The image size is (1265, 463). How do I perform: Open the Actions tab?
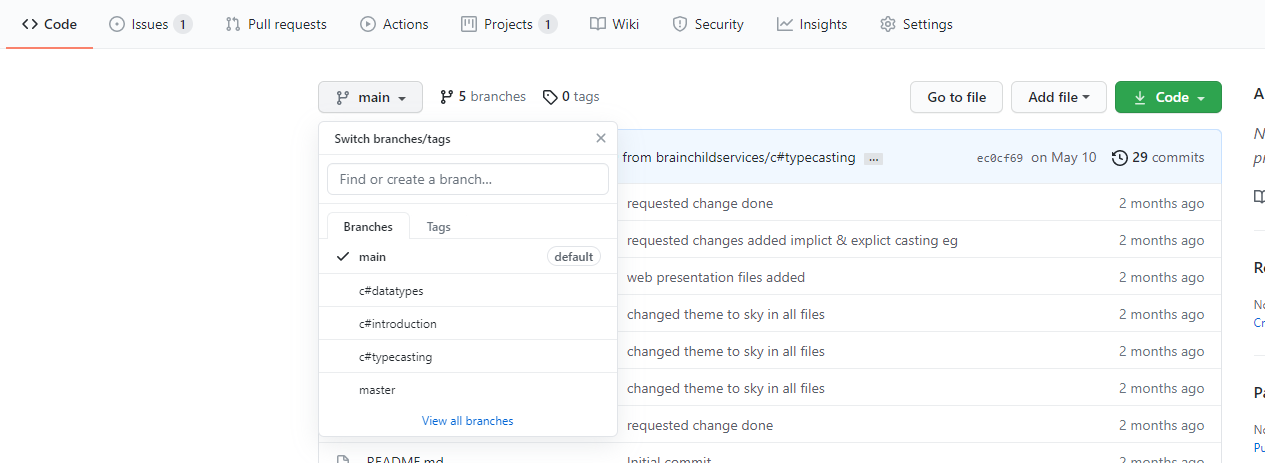coord(394,24)
